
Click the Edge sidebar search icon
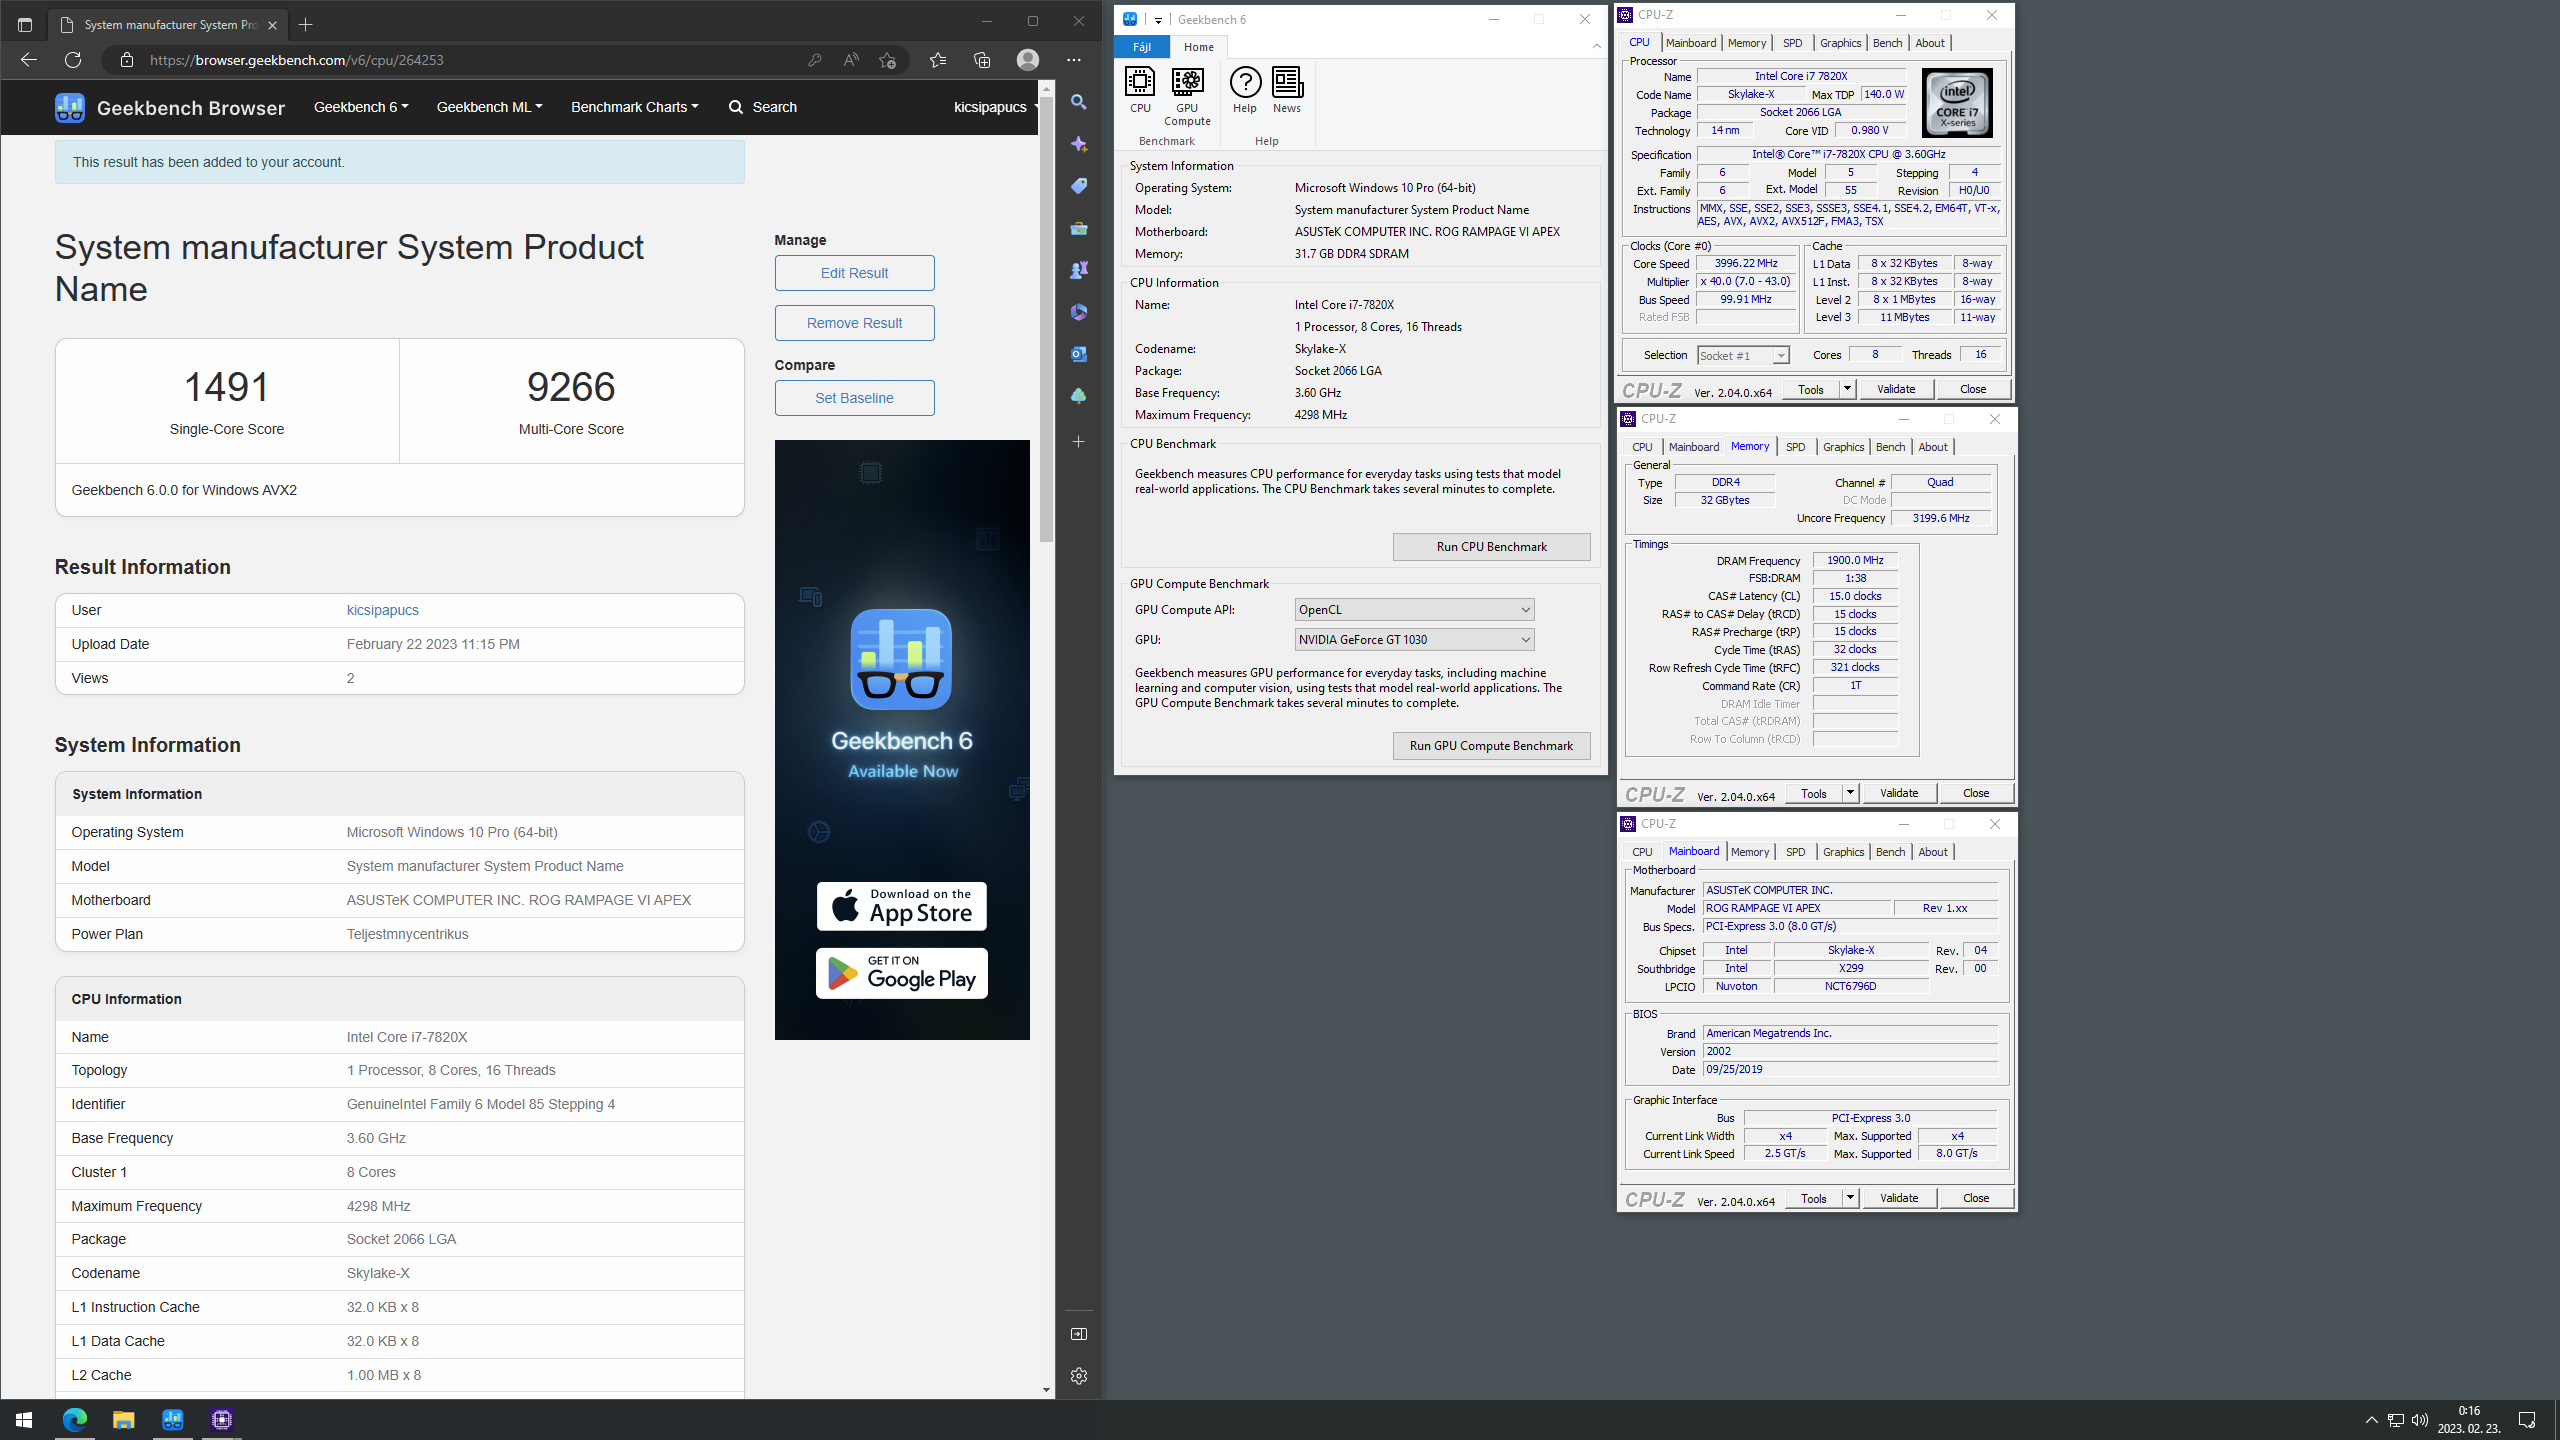1079,102
